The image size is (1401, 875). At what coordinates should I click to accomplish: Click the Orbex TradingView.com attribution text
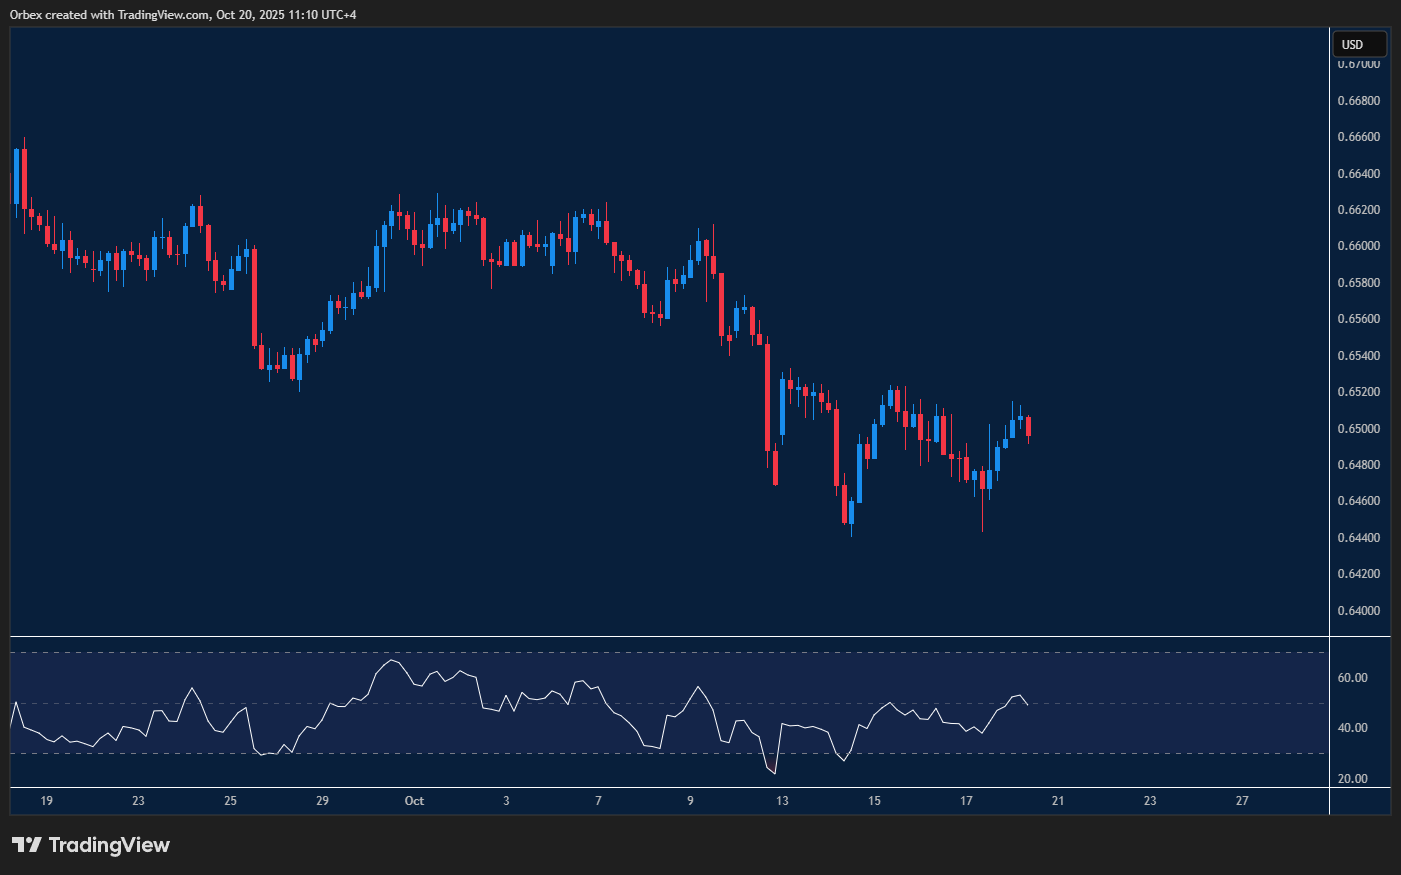point(183,14)
